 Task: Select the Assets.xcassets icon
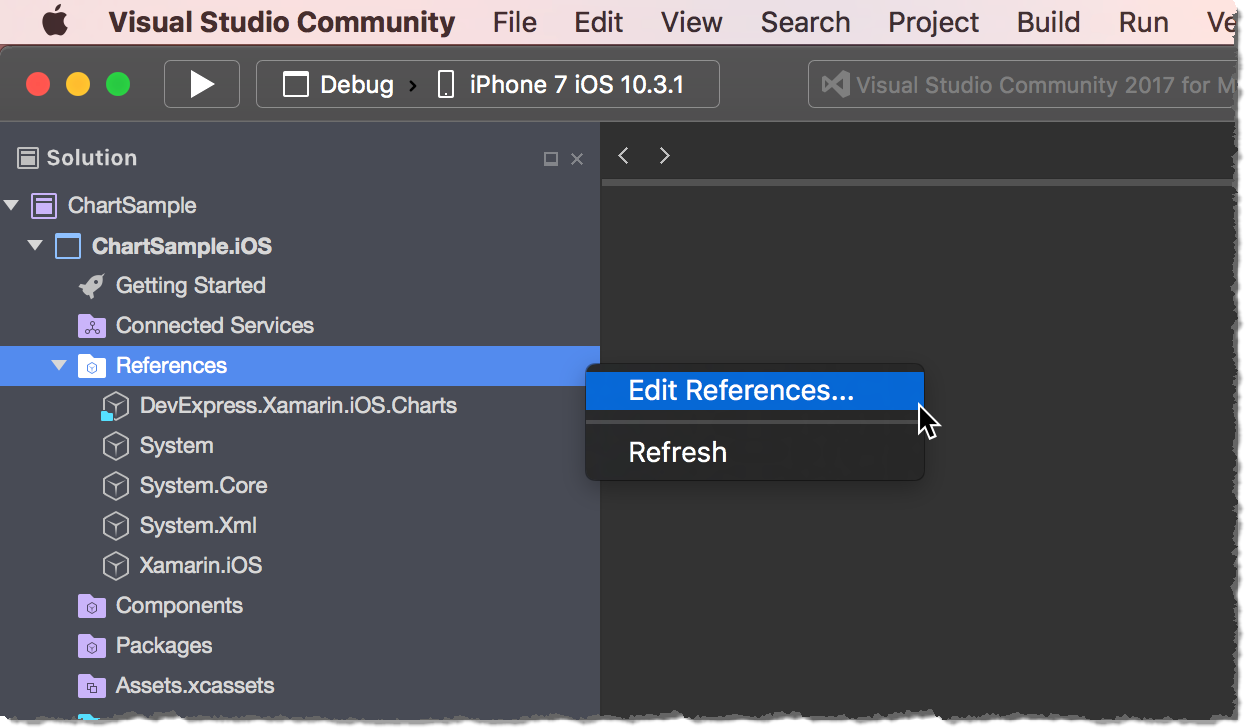[x=91, y=685]
